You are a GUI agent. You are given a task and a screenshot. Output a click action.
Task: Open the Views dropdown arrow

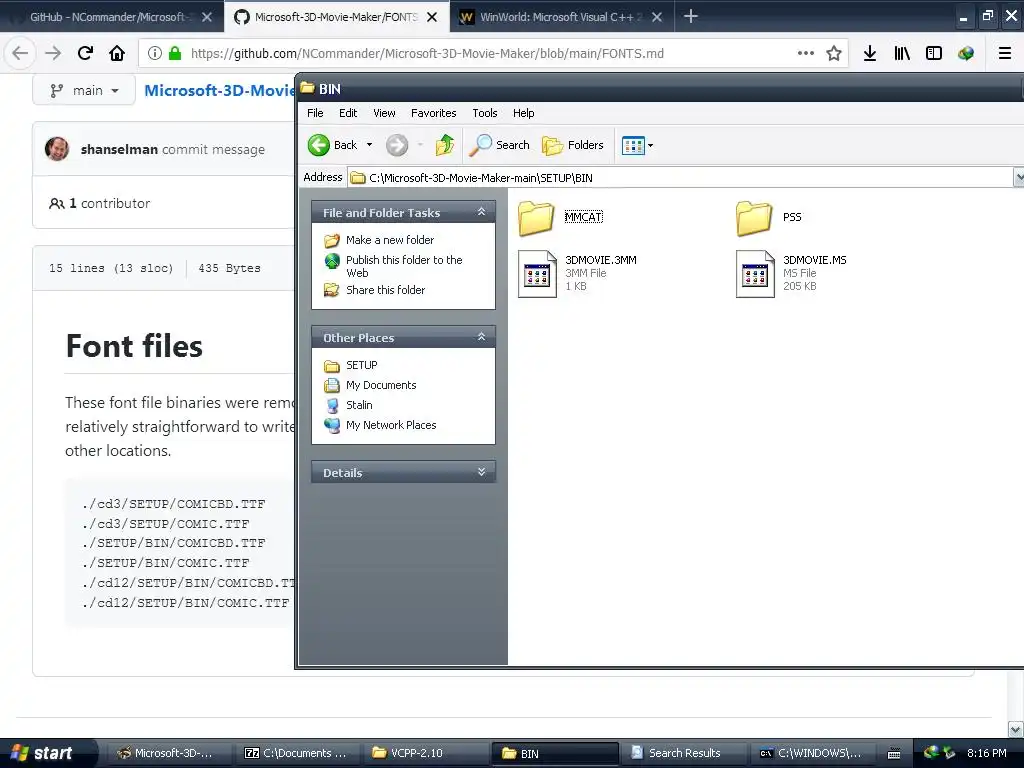click(650, 145)
